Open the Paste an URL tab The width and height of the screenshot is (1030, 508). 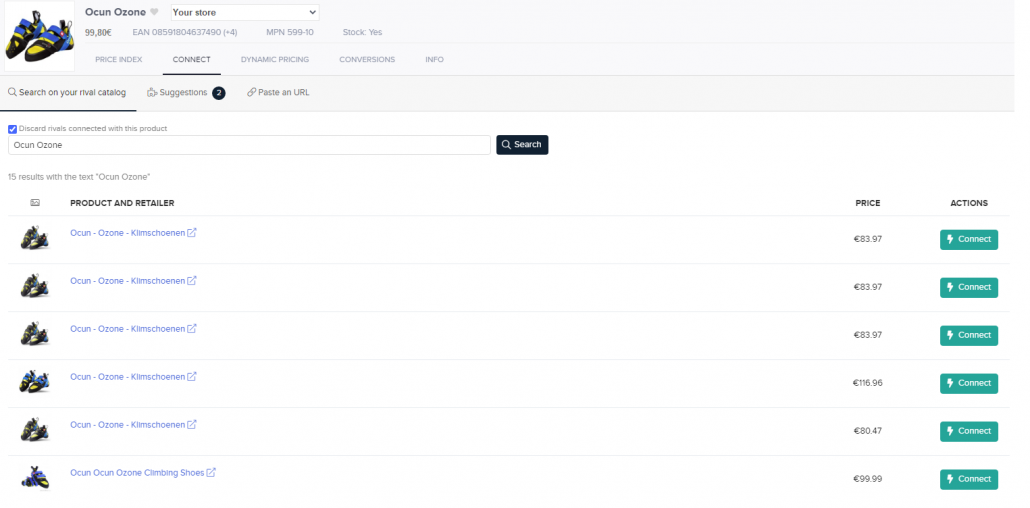[x=279, y=93]
